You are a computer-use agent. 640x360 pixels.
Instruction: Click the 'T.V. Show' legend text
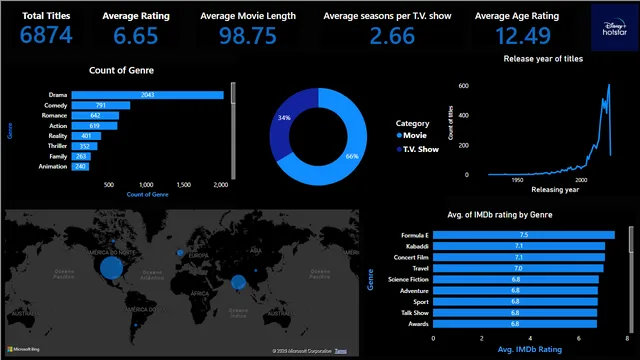pyautogui.click(x=421, y=149)
